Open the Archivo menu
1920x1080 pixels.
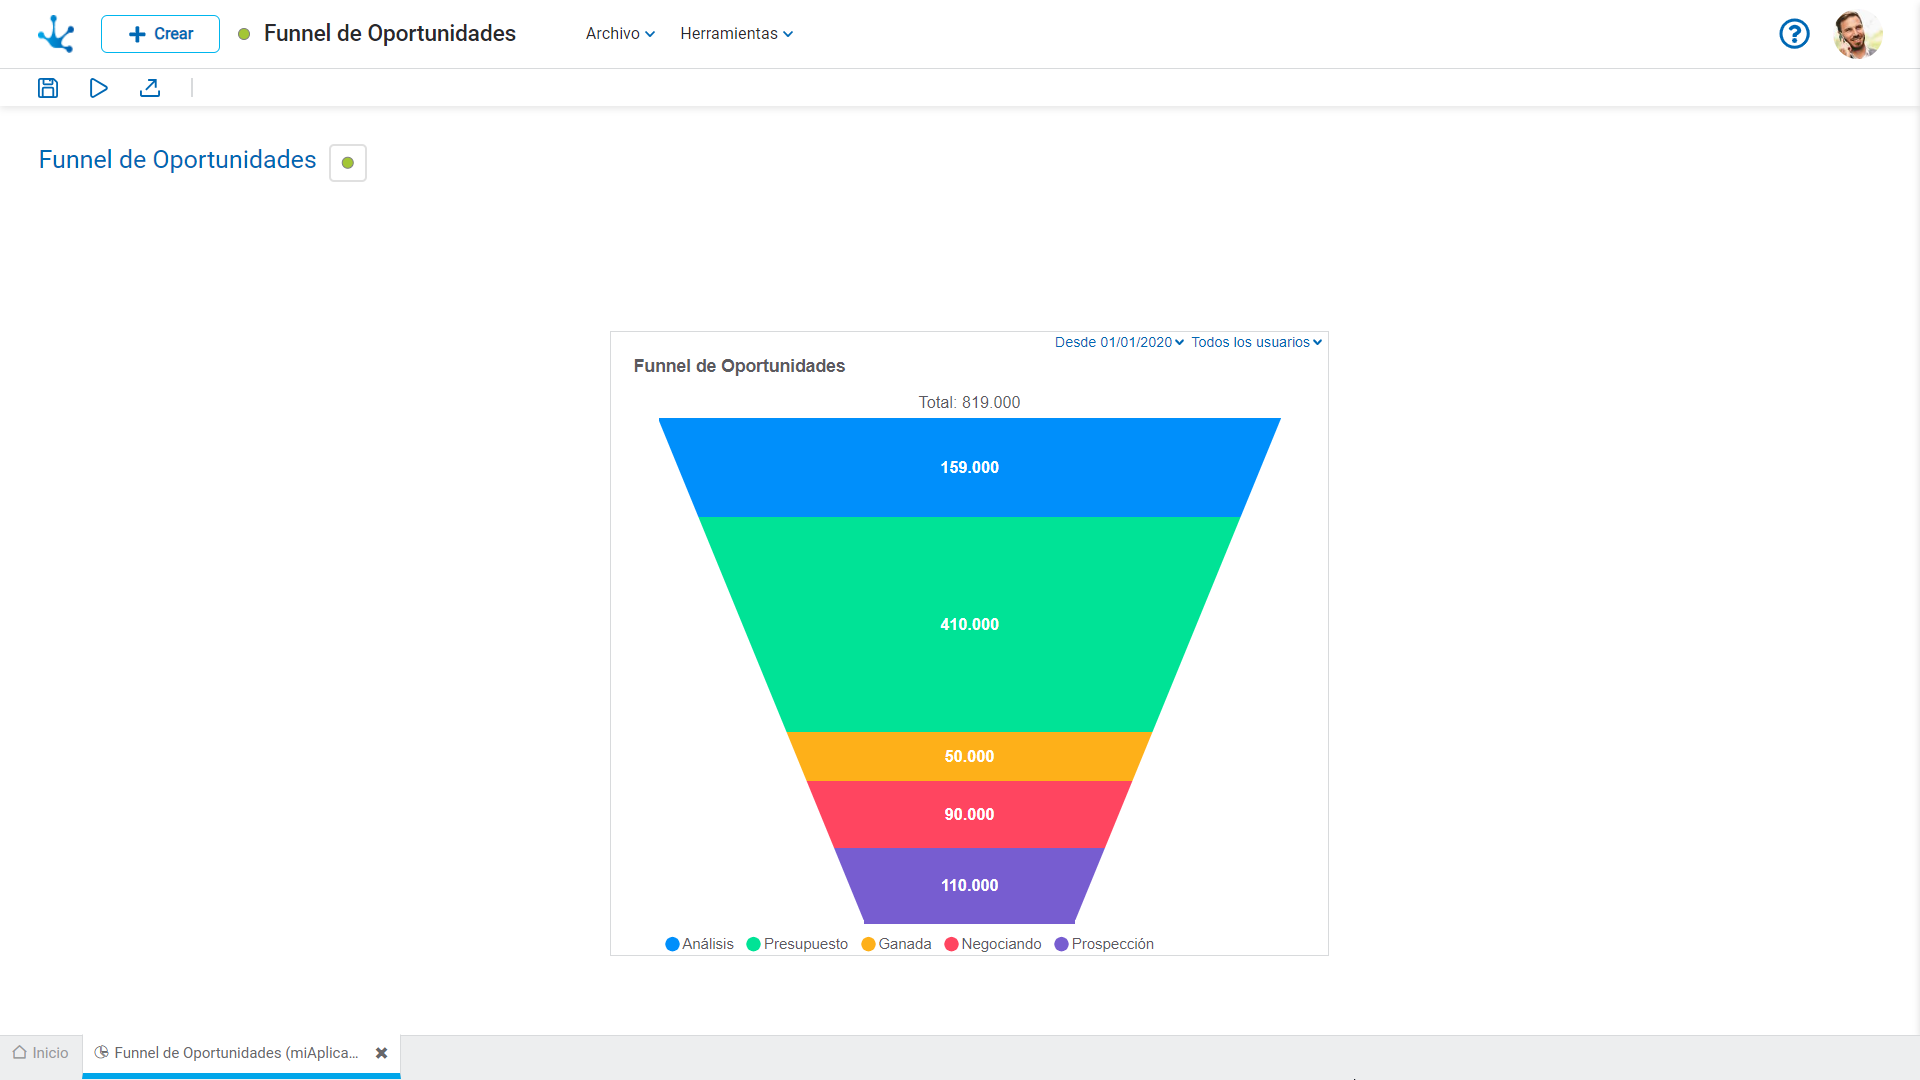pos(620,34)
